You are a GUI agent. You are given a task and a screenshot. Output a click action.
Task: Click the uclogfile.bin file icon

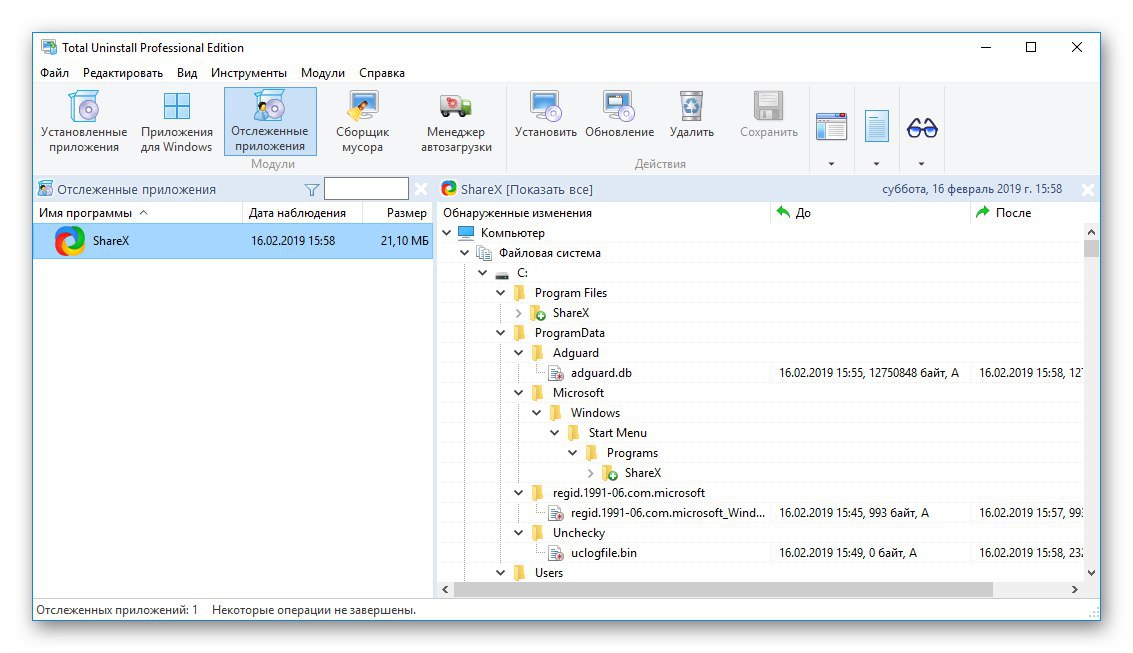[556, 553]
